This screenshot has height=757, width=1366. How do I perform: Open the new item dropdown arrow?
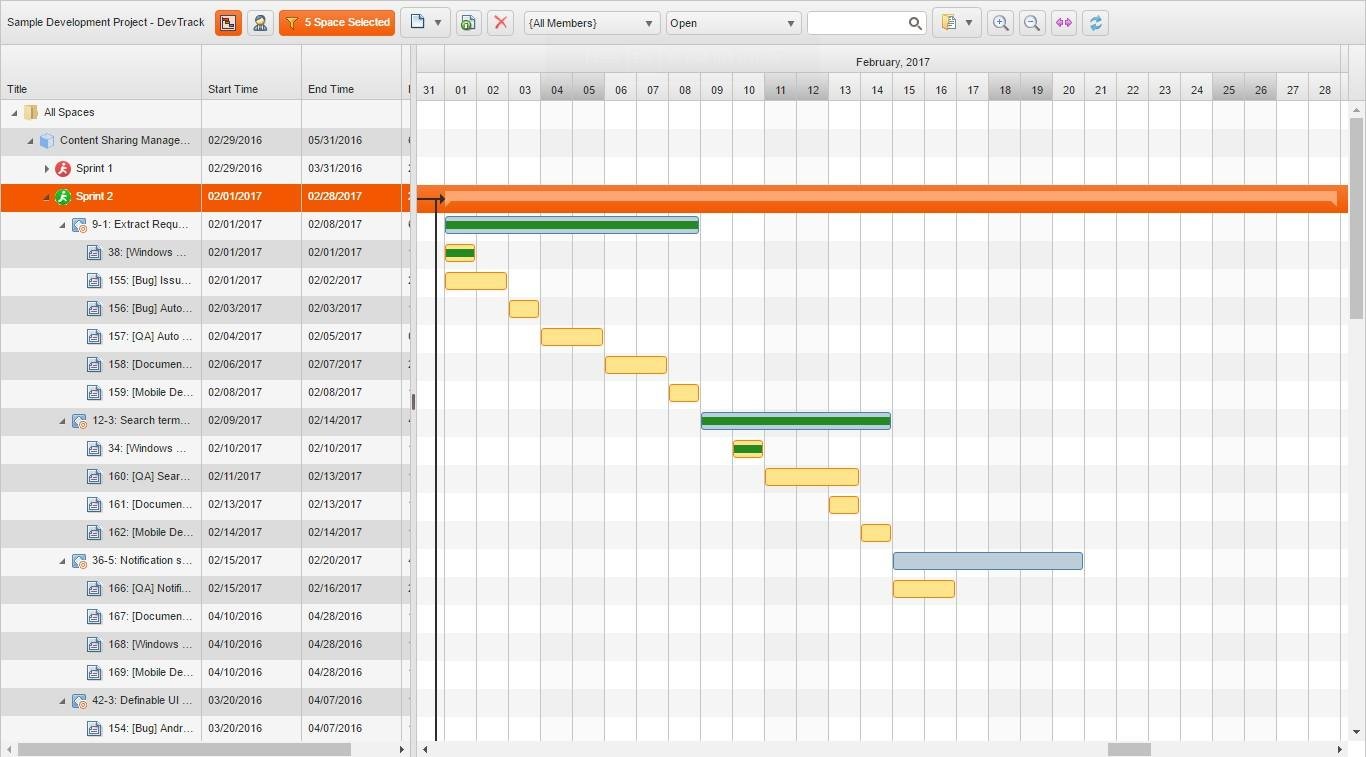(x=438, y=23)
